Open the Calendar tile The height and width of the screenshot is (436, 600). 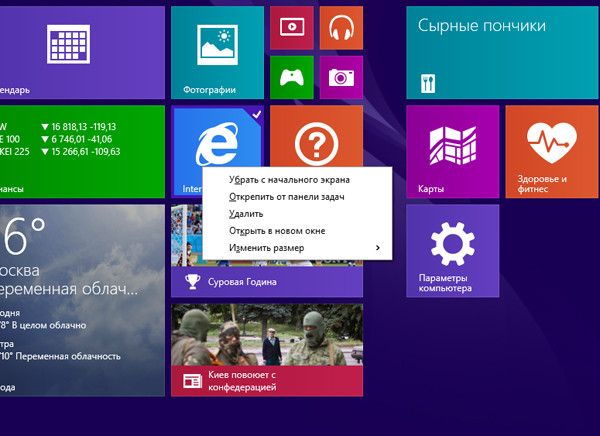coord(82,52)
